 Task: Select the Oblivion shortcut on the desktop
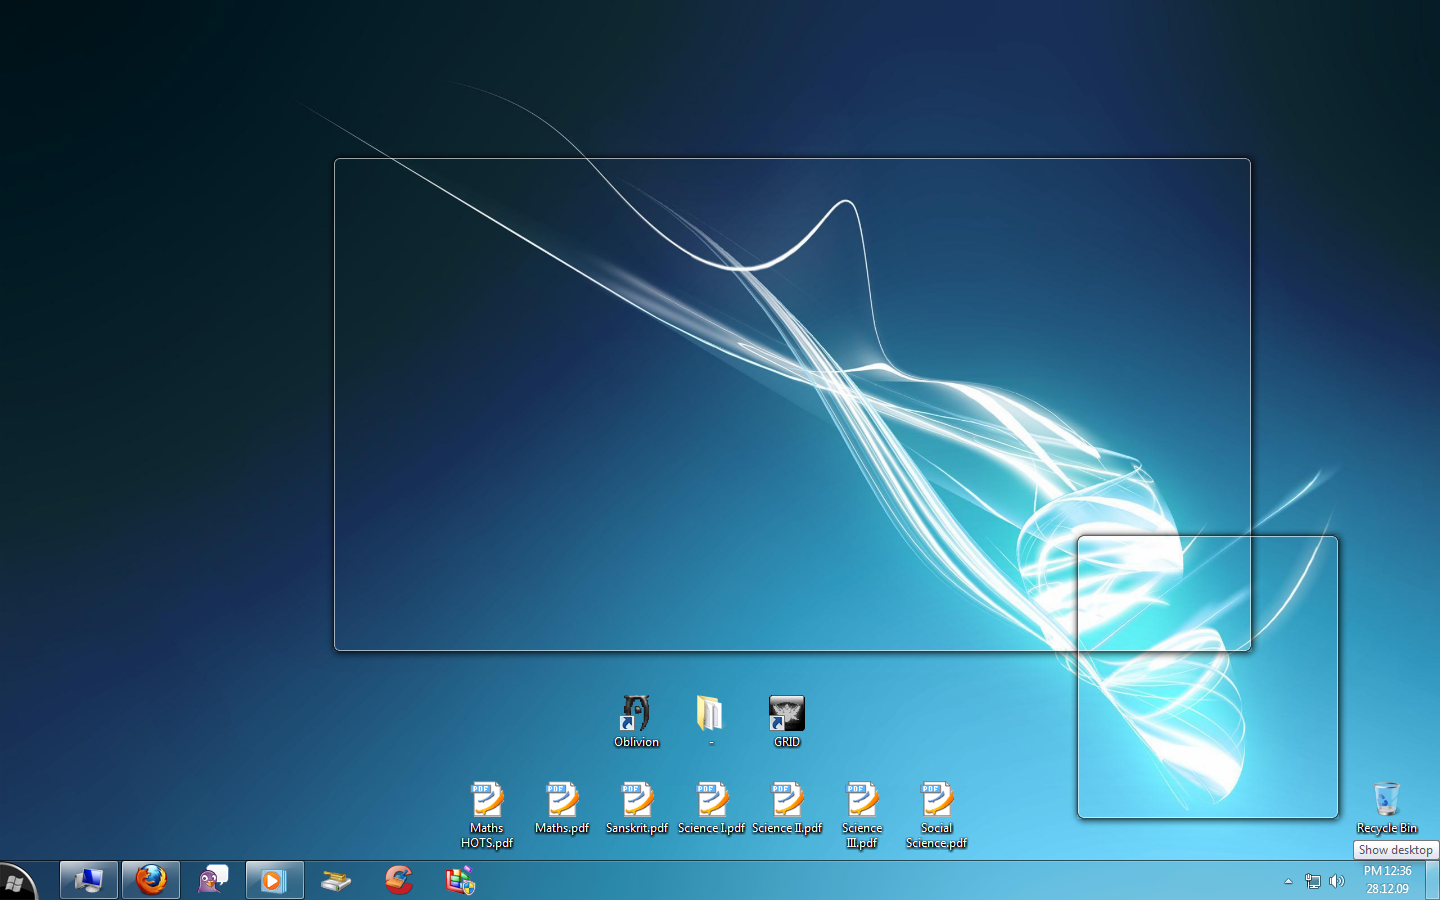click(x=637, y=721)
